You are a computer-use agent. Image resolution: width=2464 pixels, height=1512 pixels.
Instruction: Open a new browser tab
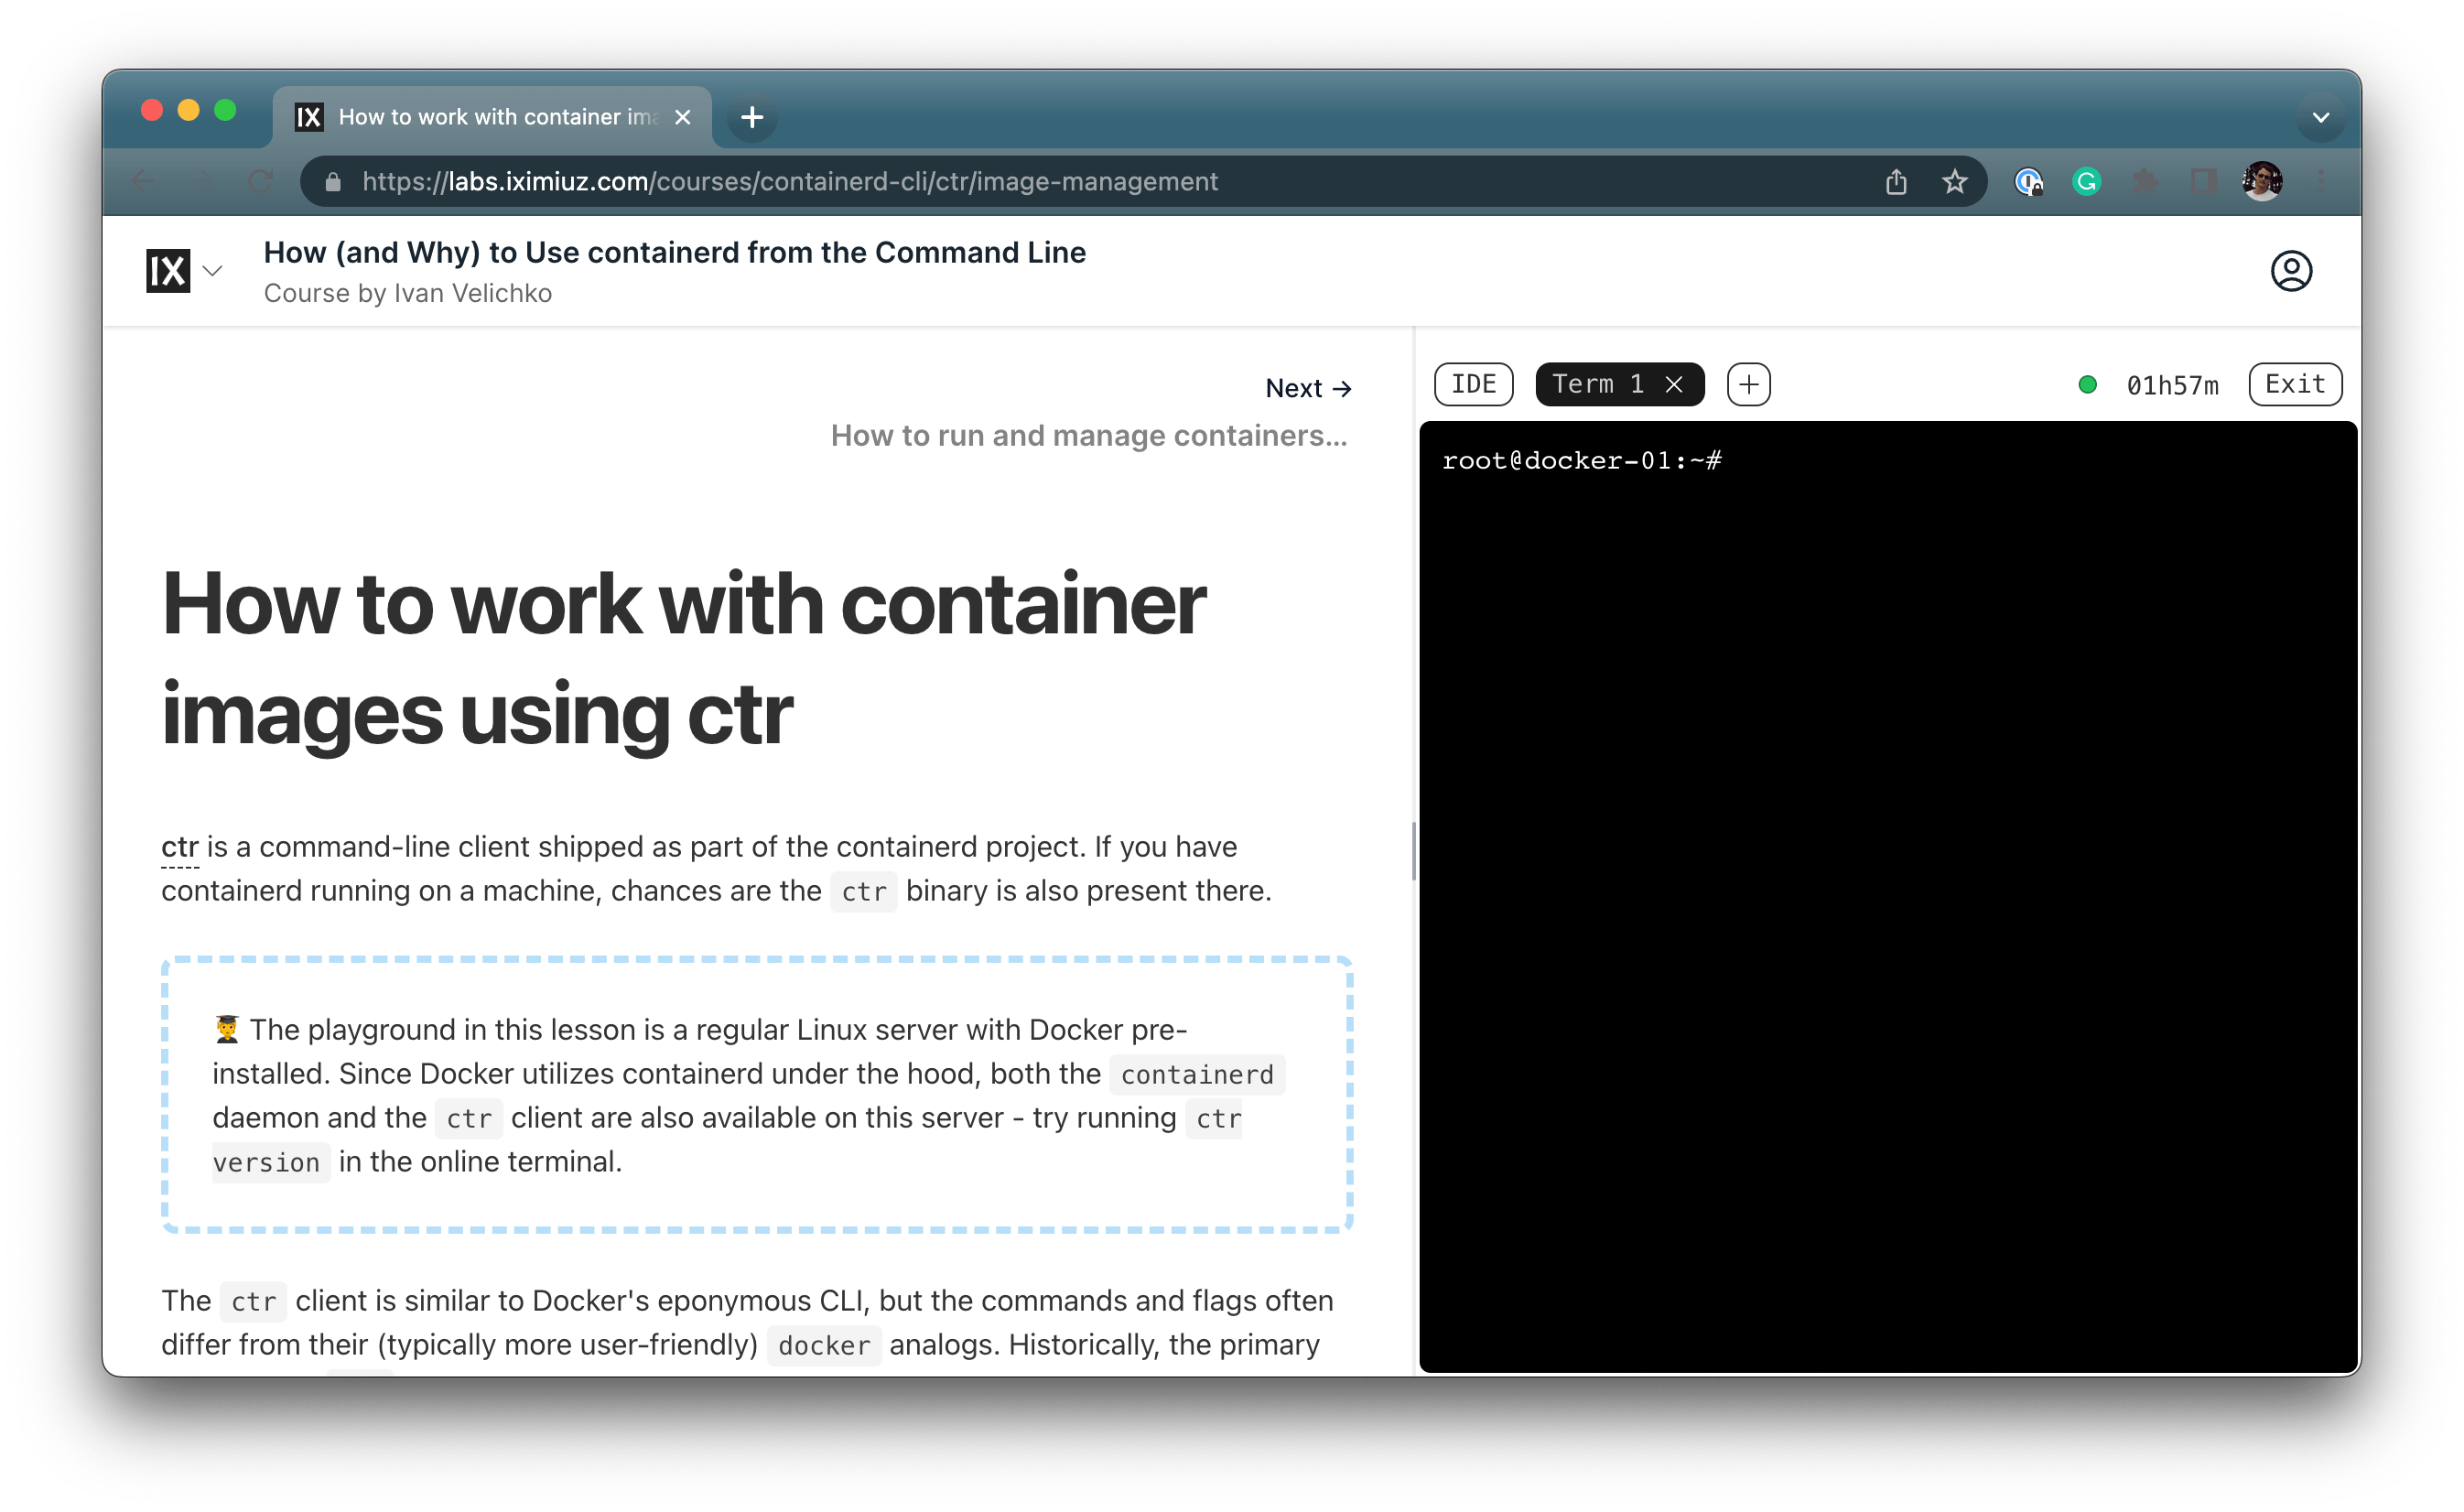[752, 117]
